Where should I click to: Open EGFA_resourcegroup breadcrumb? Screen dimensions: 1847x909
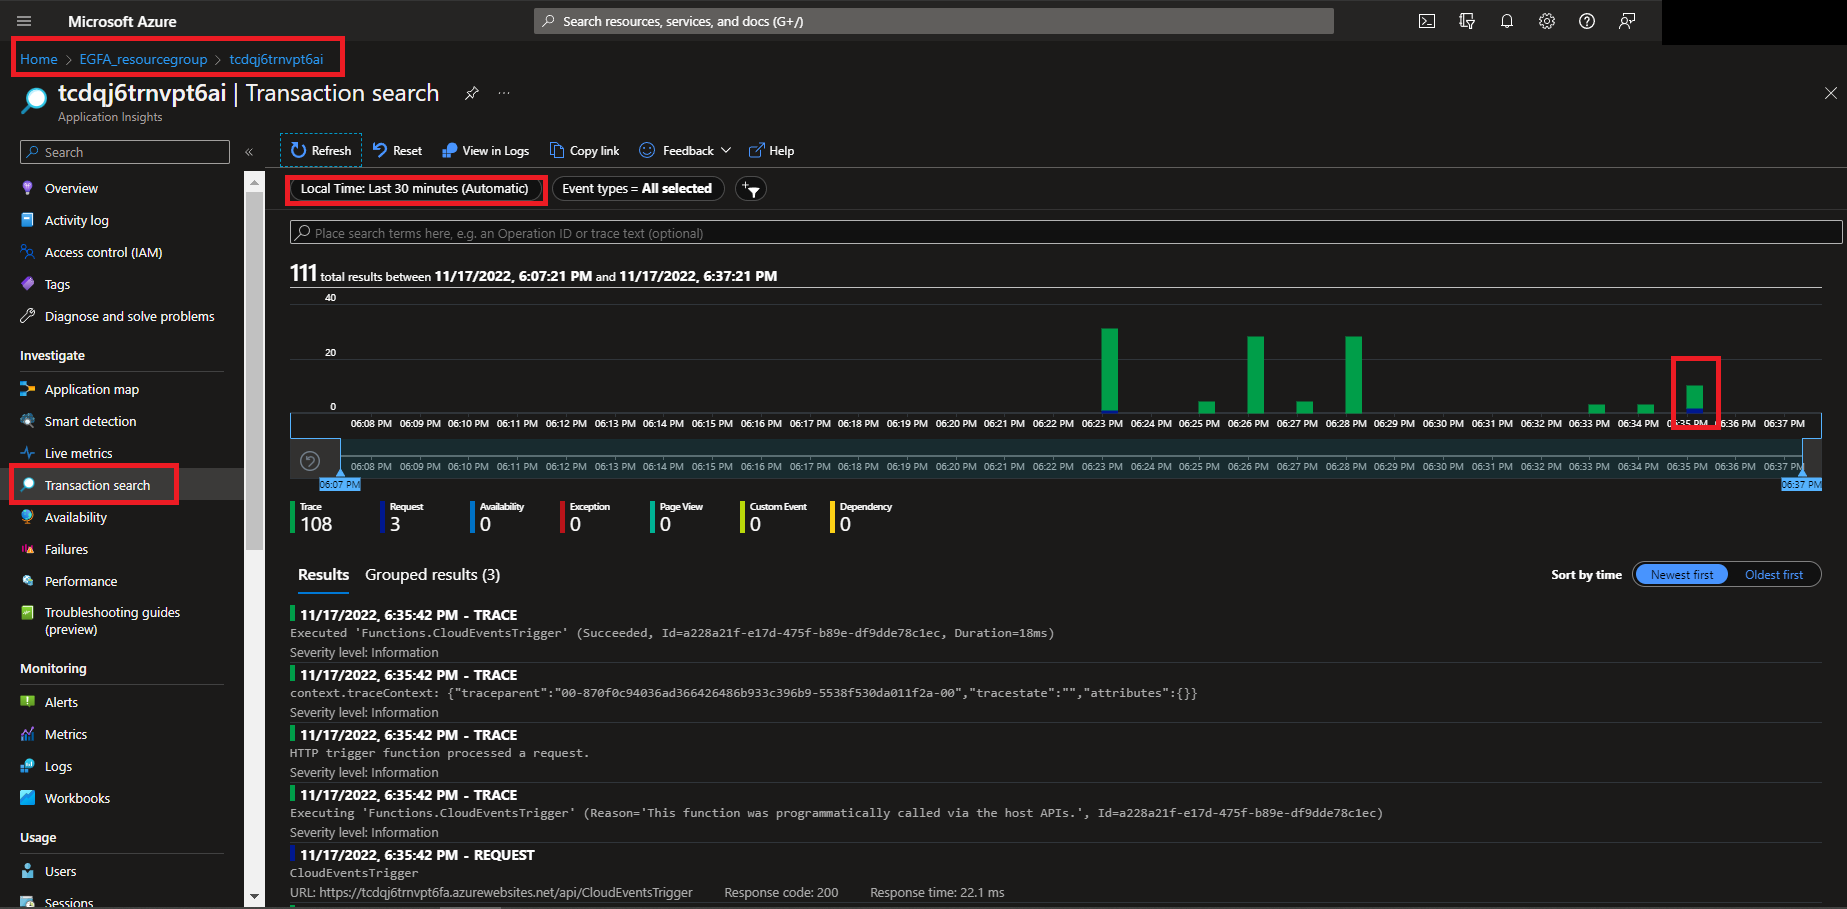click(x=143, y=59)
